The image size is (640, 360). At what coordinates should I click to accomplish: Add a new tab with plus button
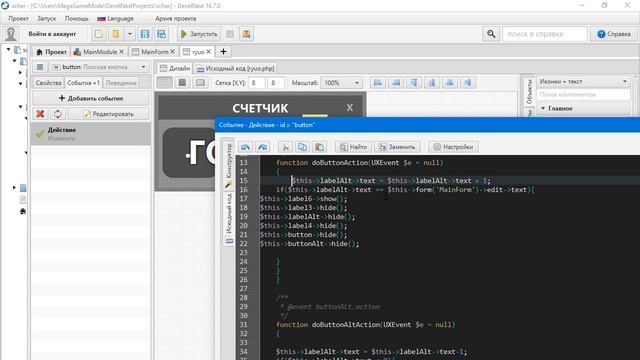223,52
